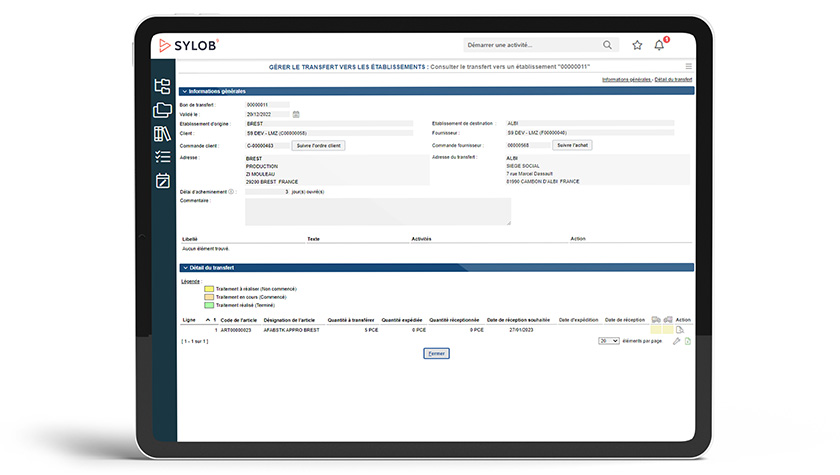Click into the Commentaire text area
The height and width of the screenshot is (475, 840).
coord(377,211)
